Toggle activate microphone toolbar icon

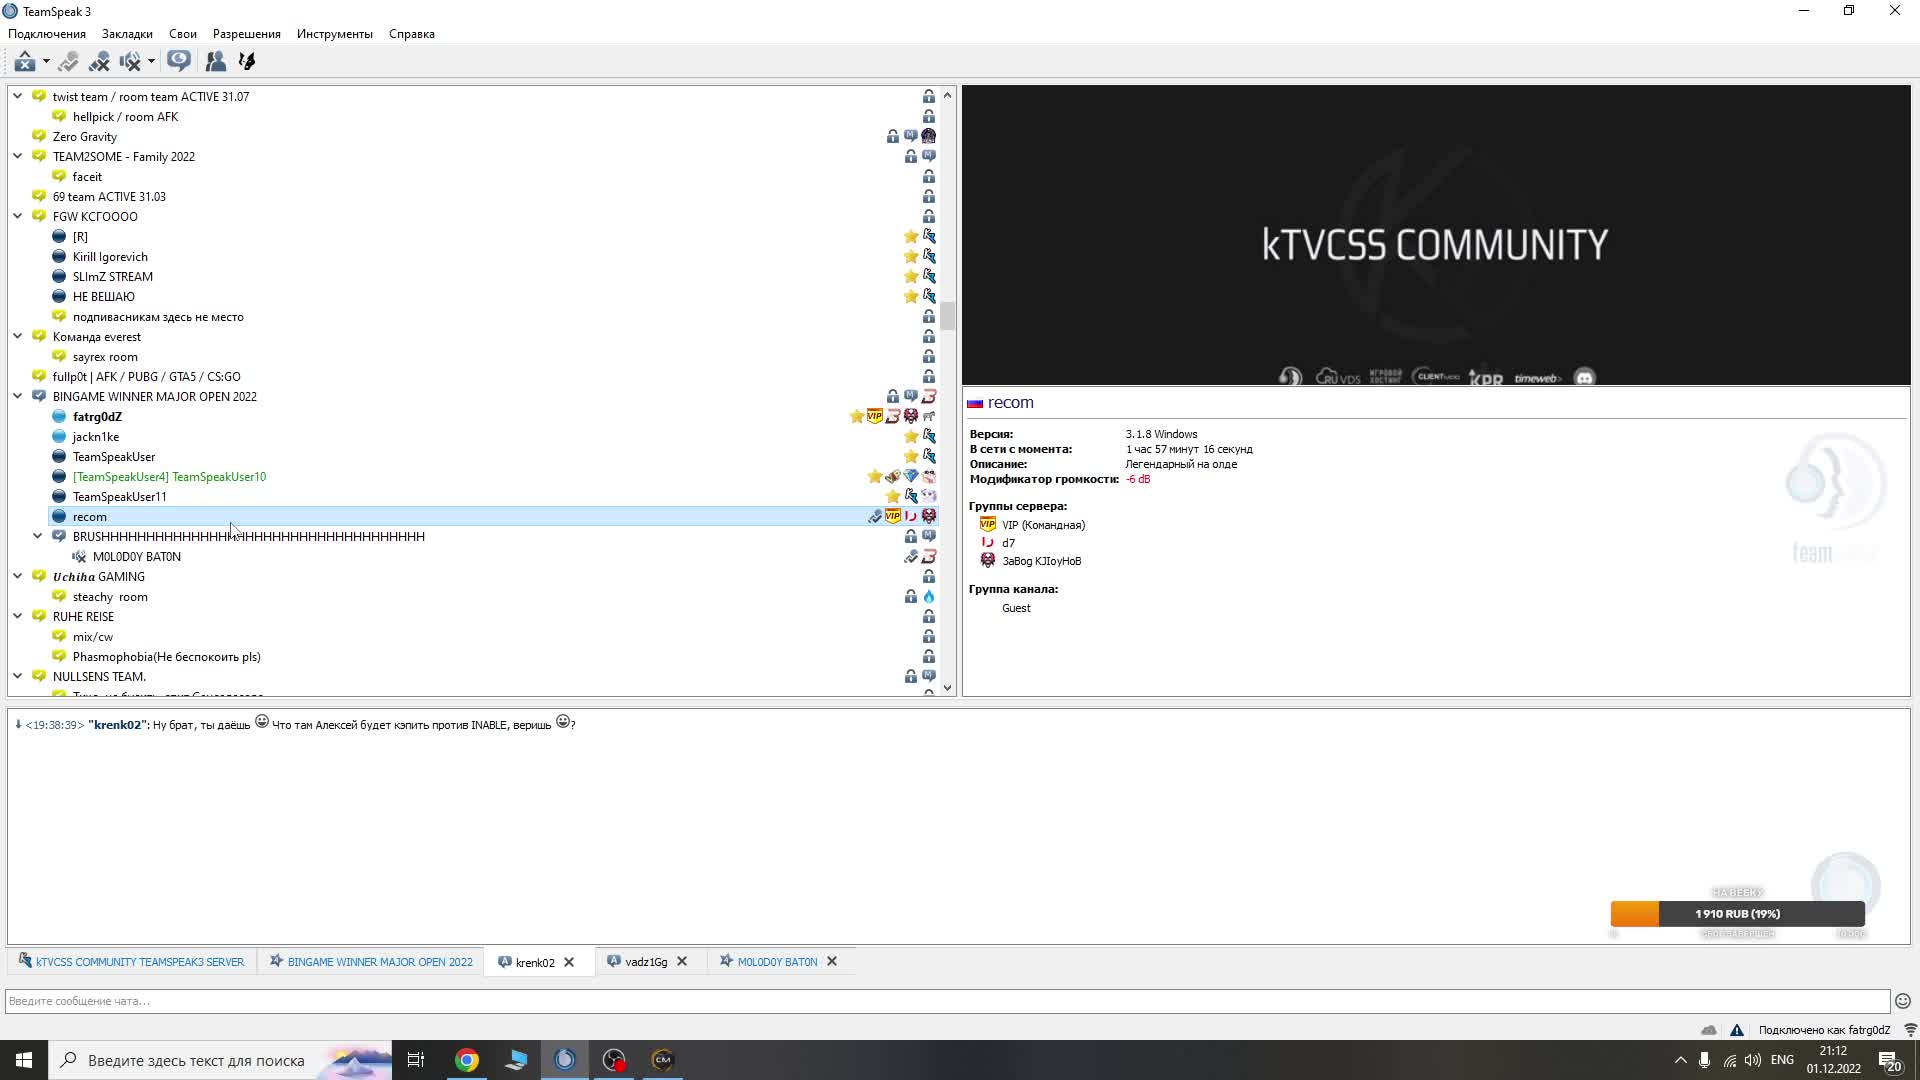coord(68,62)
